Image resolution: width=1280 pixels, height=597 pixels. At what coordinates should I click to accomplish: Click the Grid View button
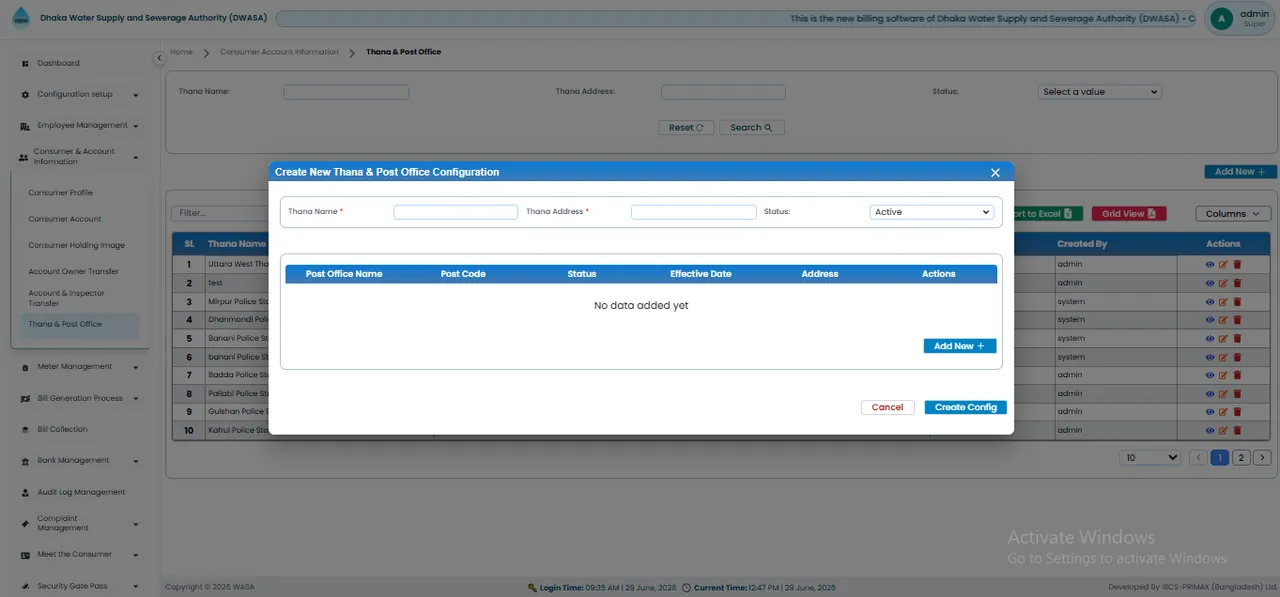click(x=1128, y=214)
